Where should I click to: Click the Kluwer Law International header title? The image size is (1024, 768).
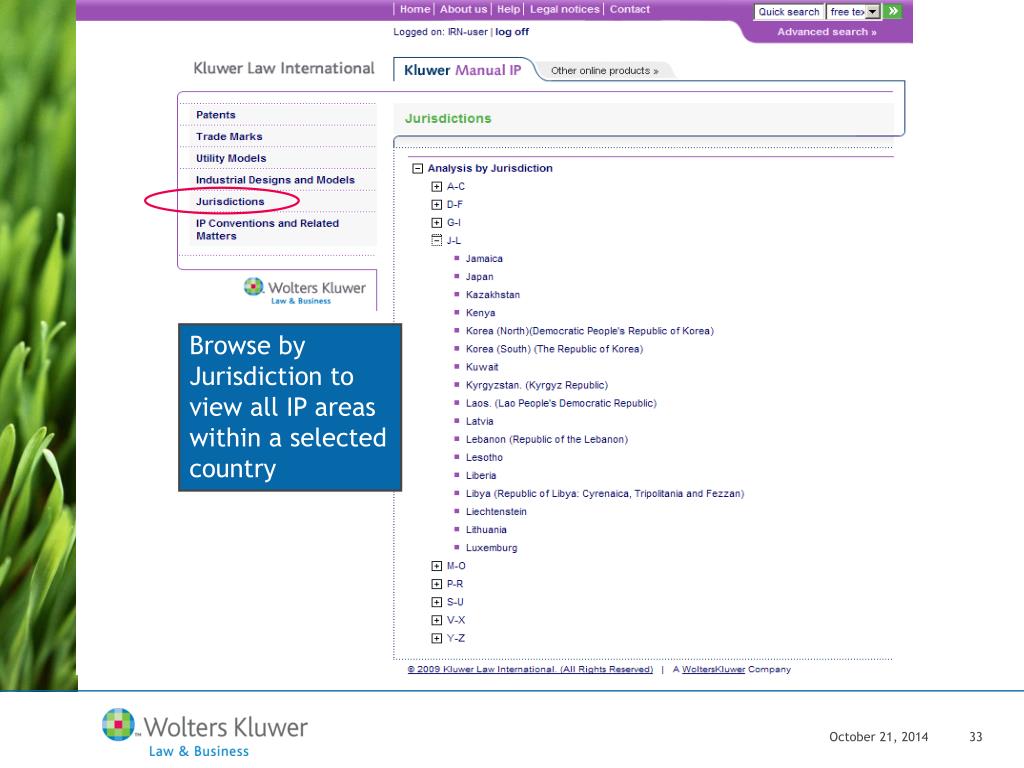284,68
